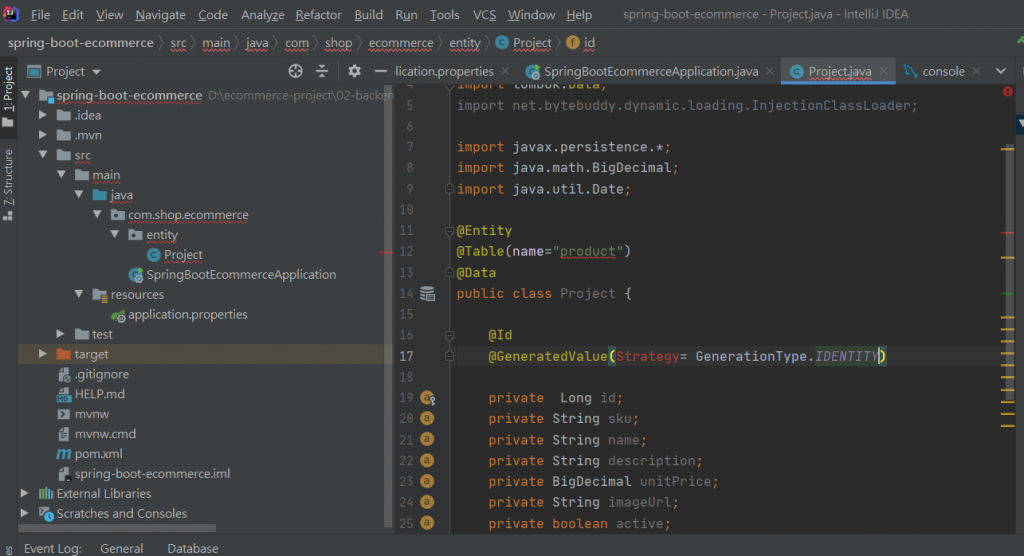The height and width of the screenshot is (556, 1024).
Task: Click the database gutter icon on line 14
Action: [x=428, y=294]
